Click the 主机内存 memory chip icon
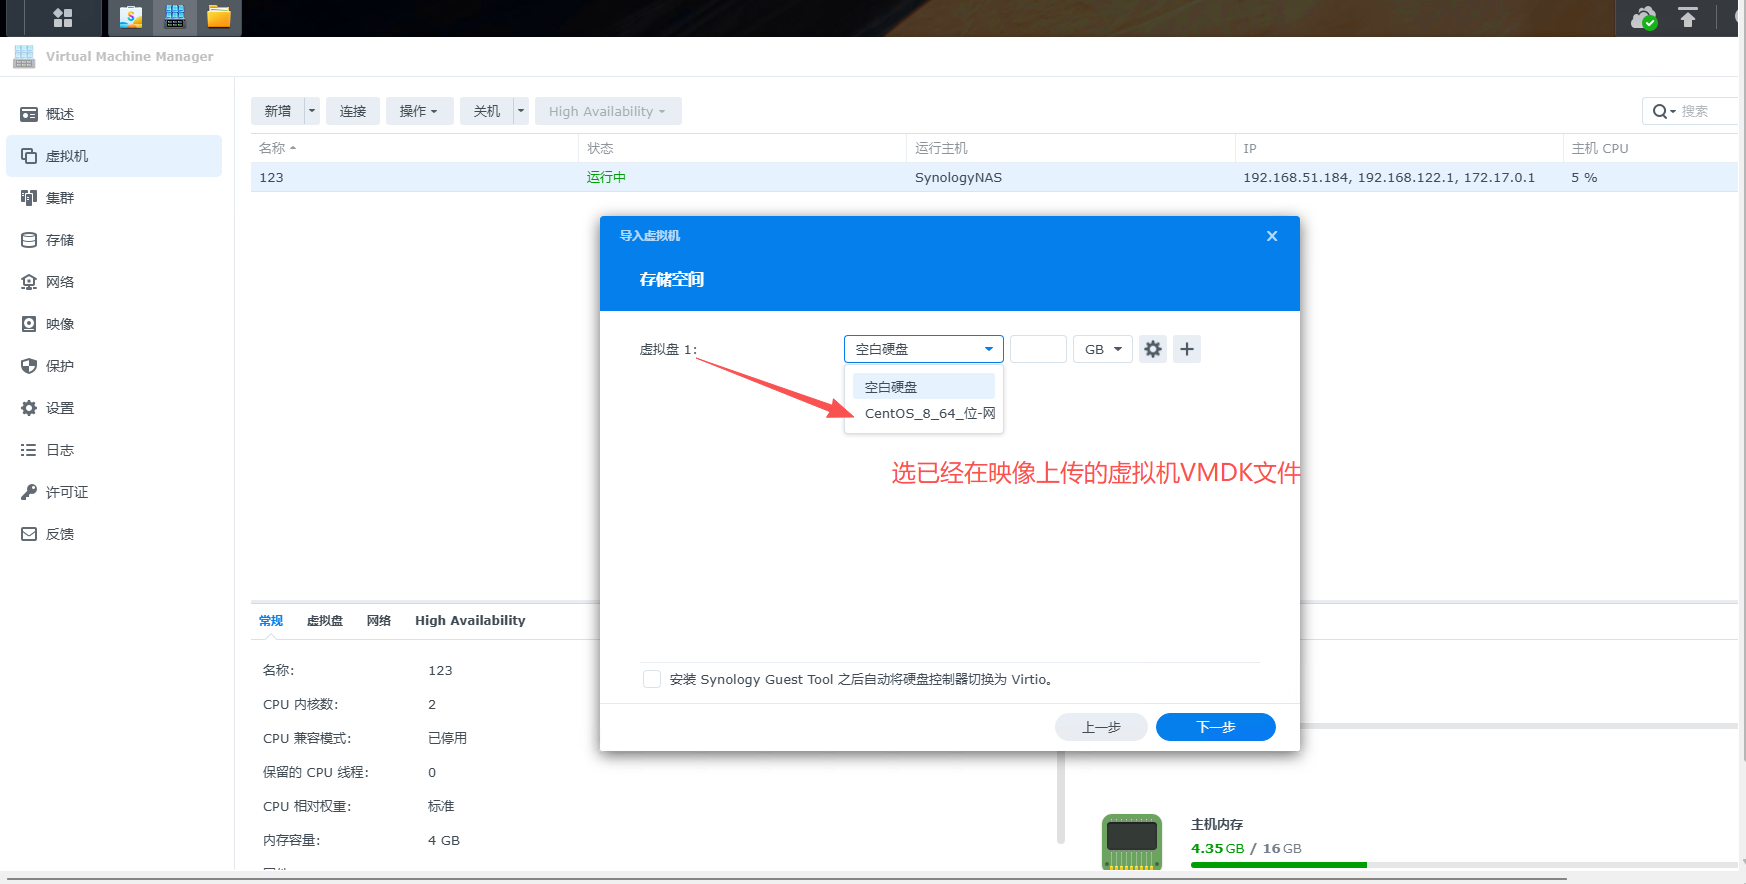The width and height of the screenshot is (1746, 884). coord(1132,841)
